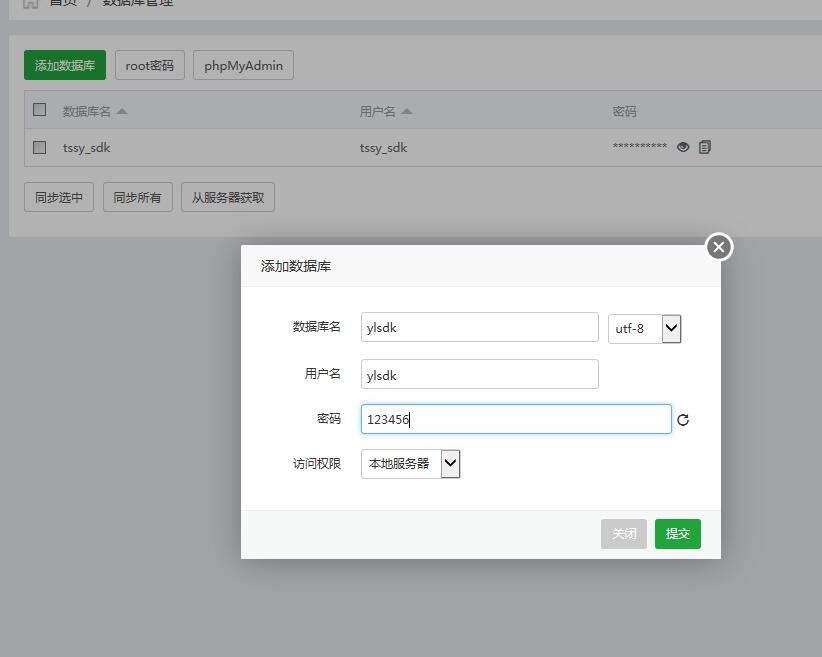Click into the 密码 field containing 123456
This screenshot has height=657, width=822.
(x=515, y=419)
